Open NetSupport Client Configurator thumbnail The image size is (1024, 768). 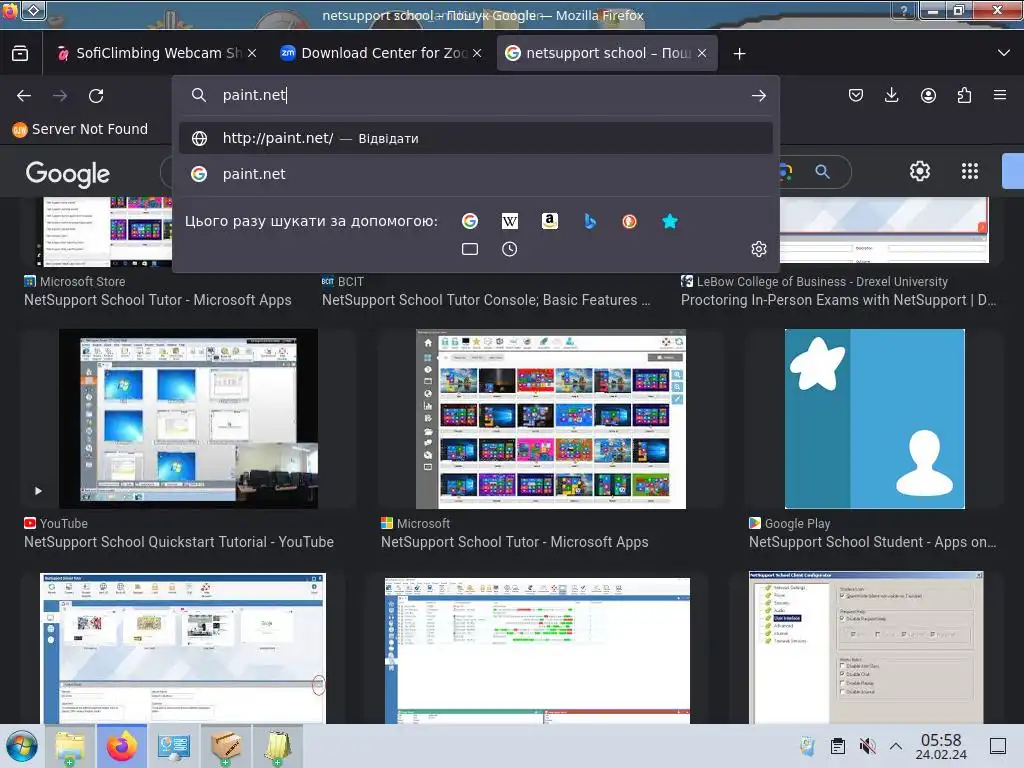pos(866,648)
